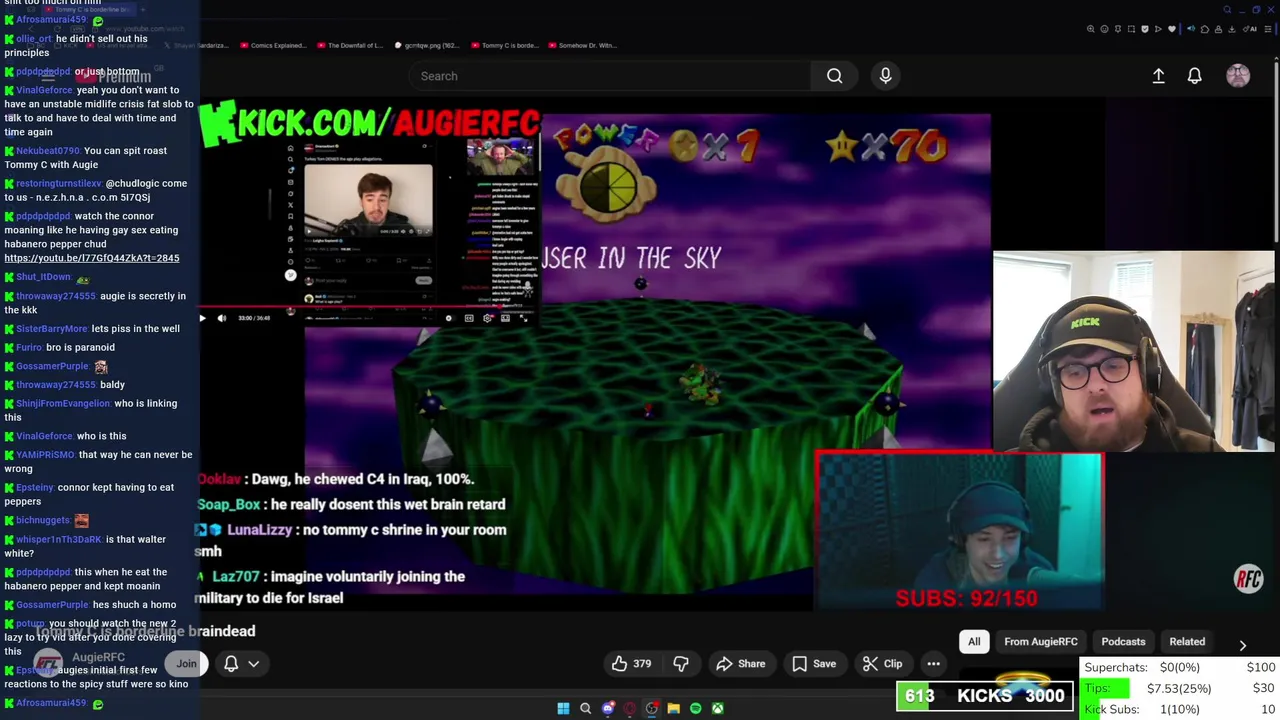Image resolution: width=1280 pixels, height=720 pixels.
Task: Click browser toolbar heart icon
Action: pyautogui.click(x=1172, y=29)
